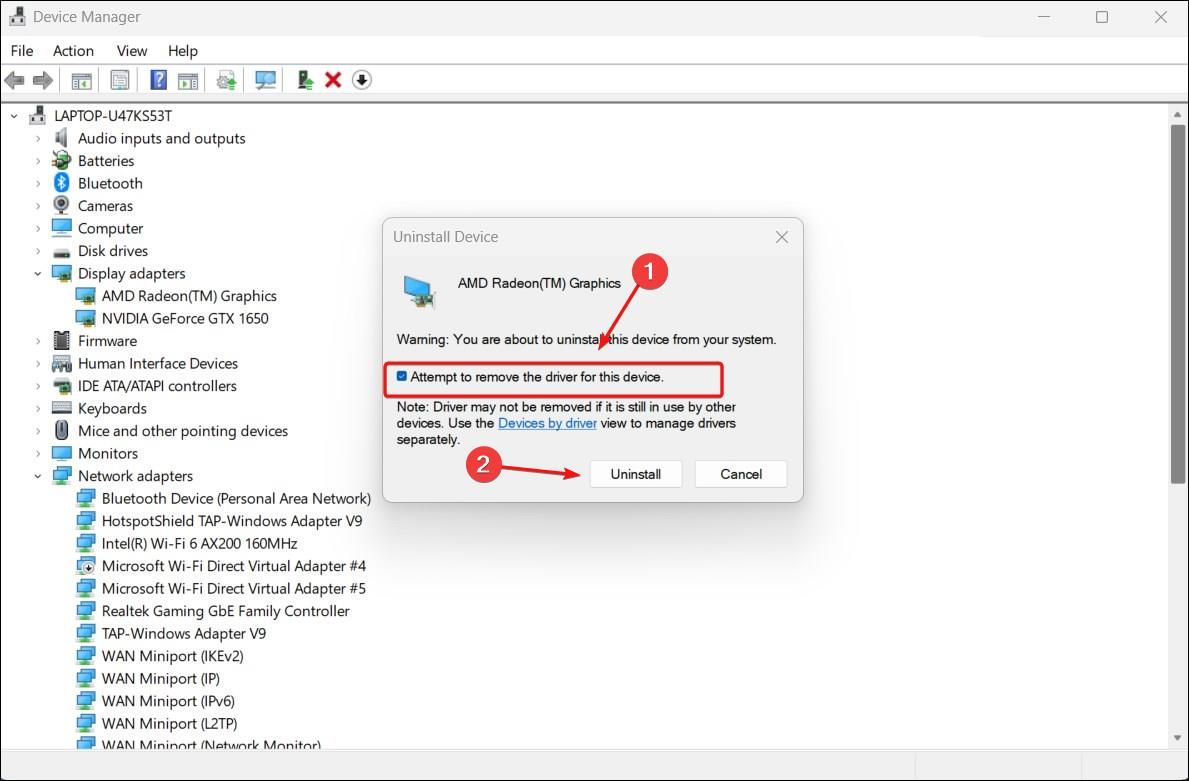Click the Show/Hide console tree icon
Screen dimensions: 1189x781
[81, 80]
